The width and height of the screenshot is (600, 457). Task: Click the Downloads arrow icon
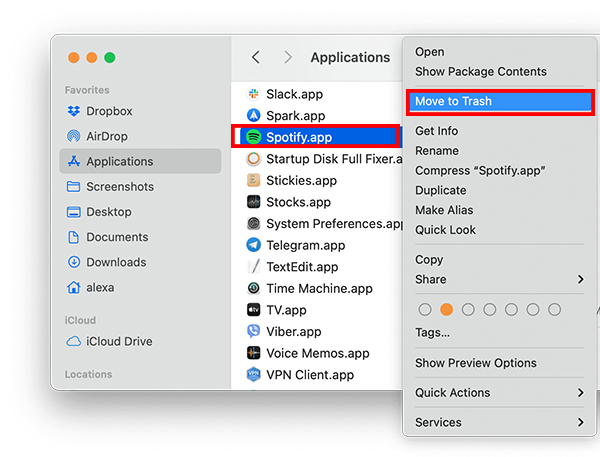point(73,262)
